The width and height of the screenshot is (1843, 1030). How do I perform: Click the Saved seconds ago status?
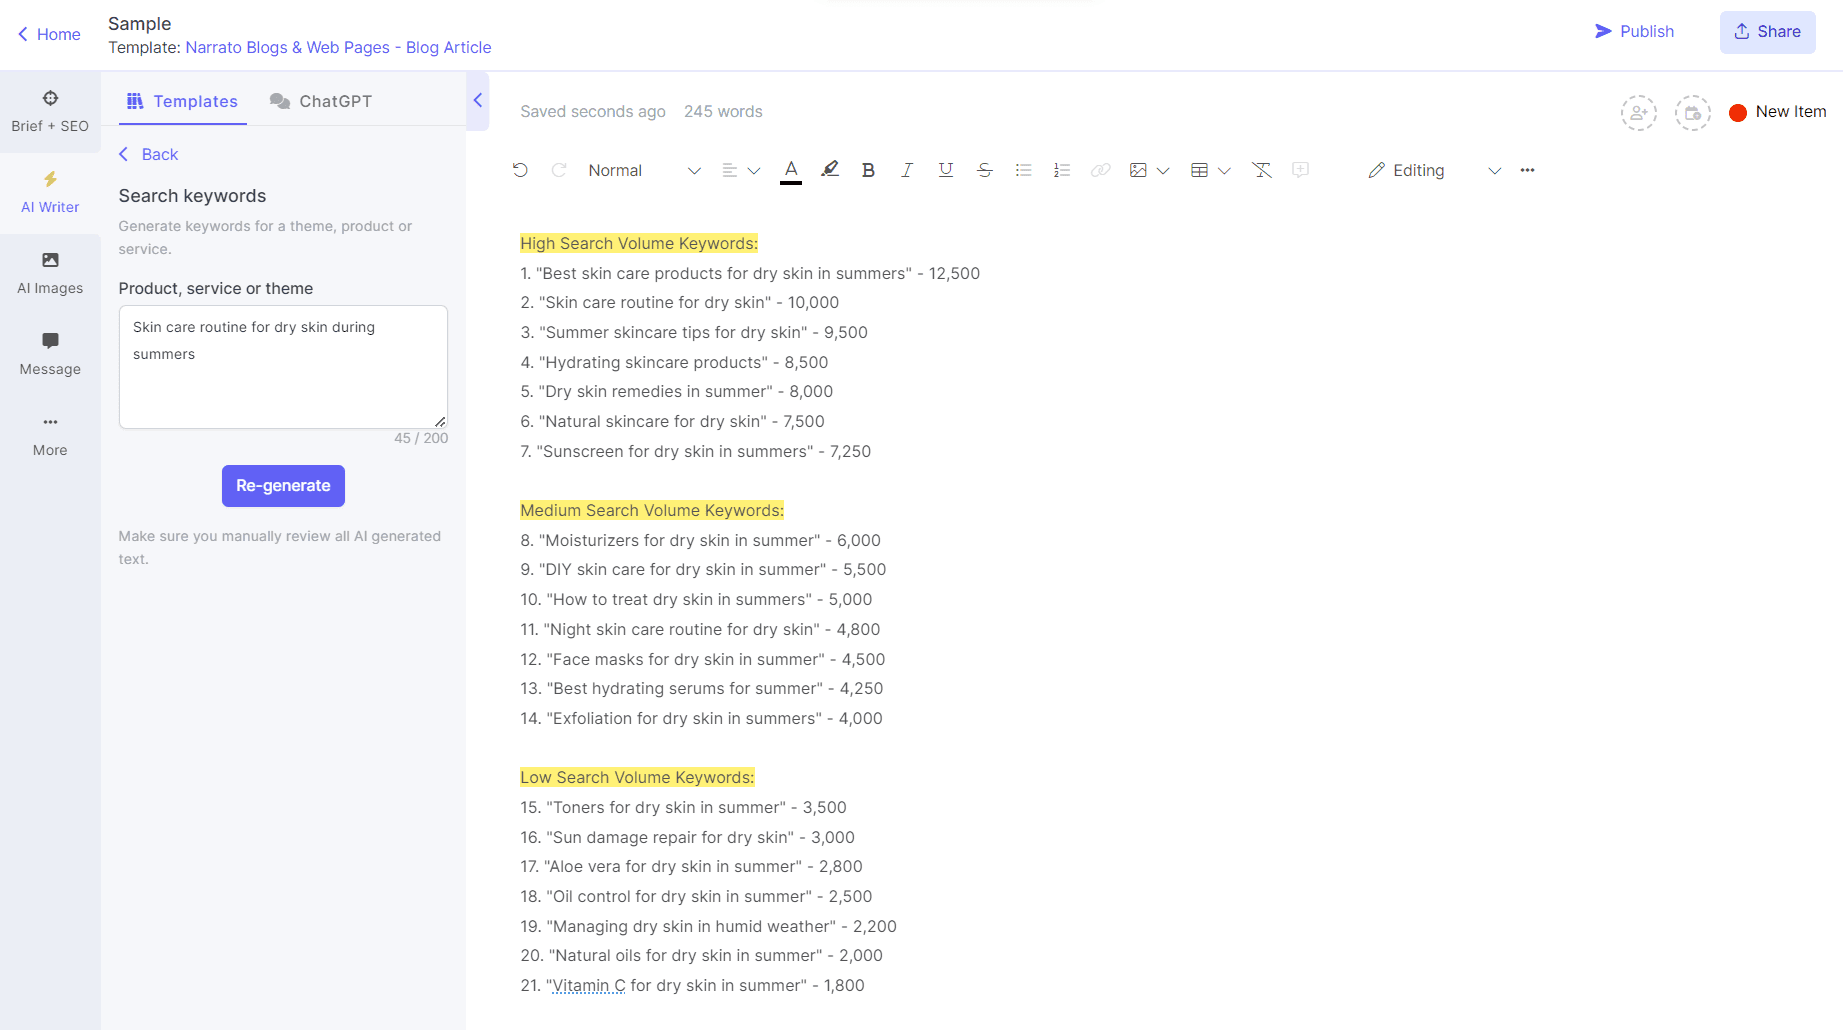pos(593,112)
